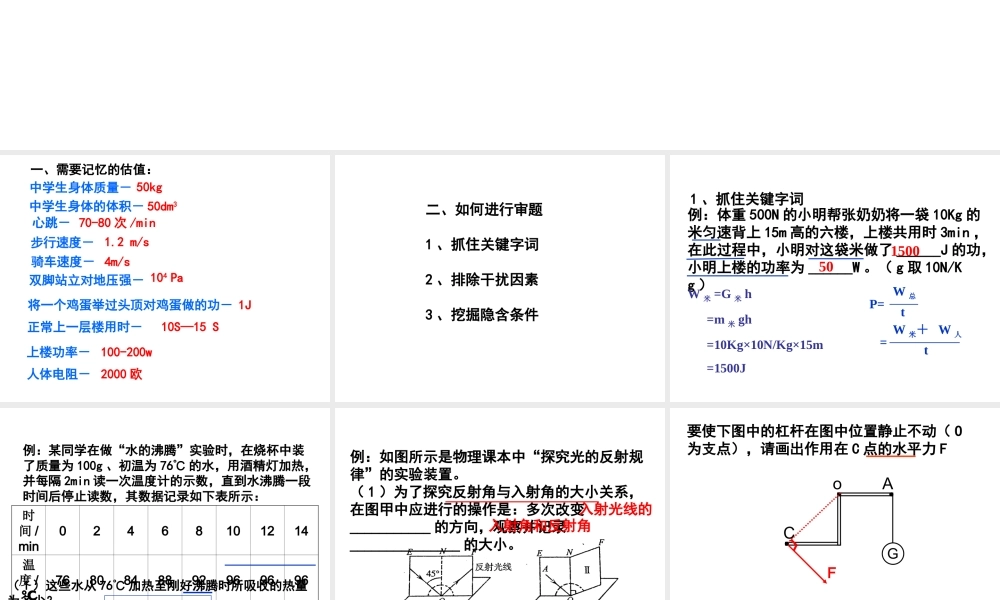Open the water boiling experiment slide
Image resolution: width=1000 pixels, height=600 pixels.
[165, 500]
